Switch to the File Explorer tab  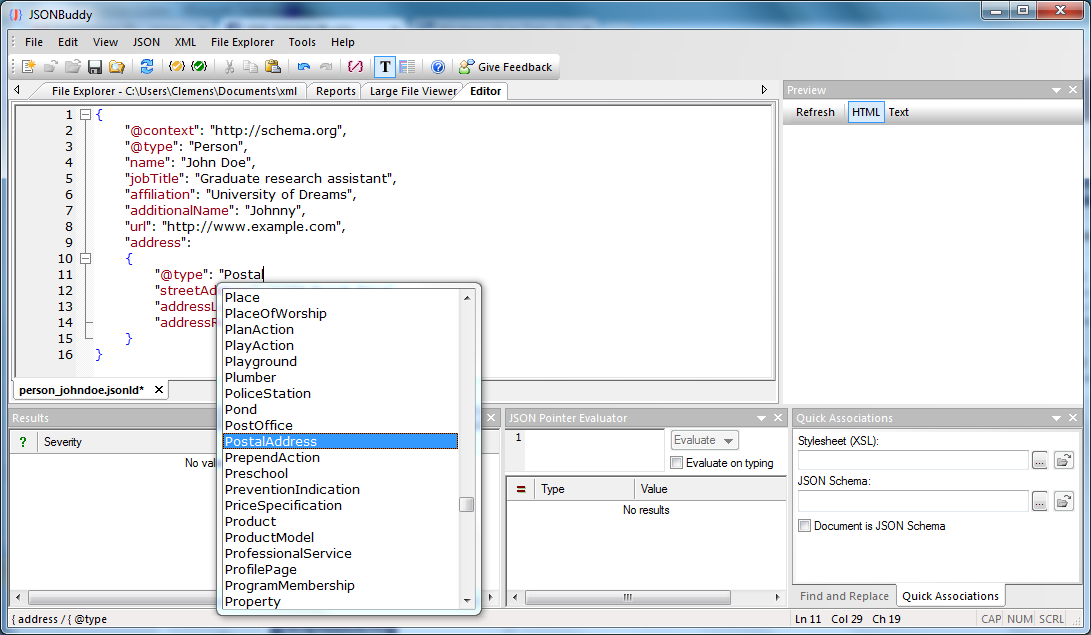tap(174, 91)
